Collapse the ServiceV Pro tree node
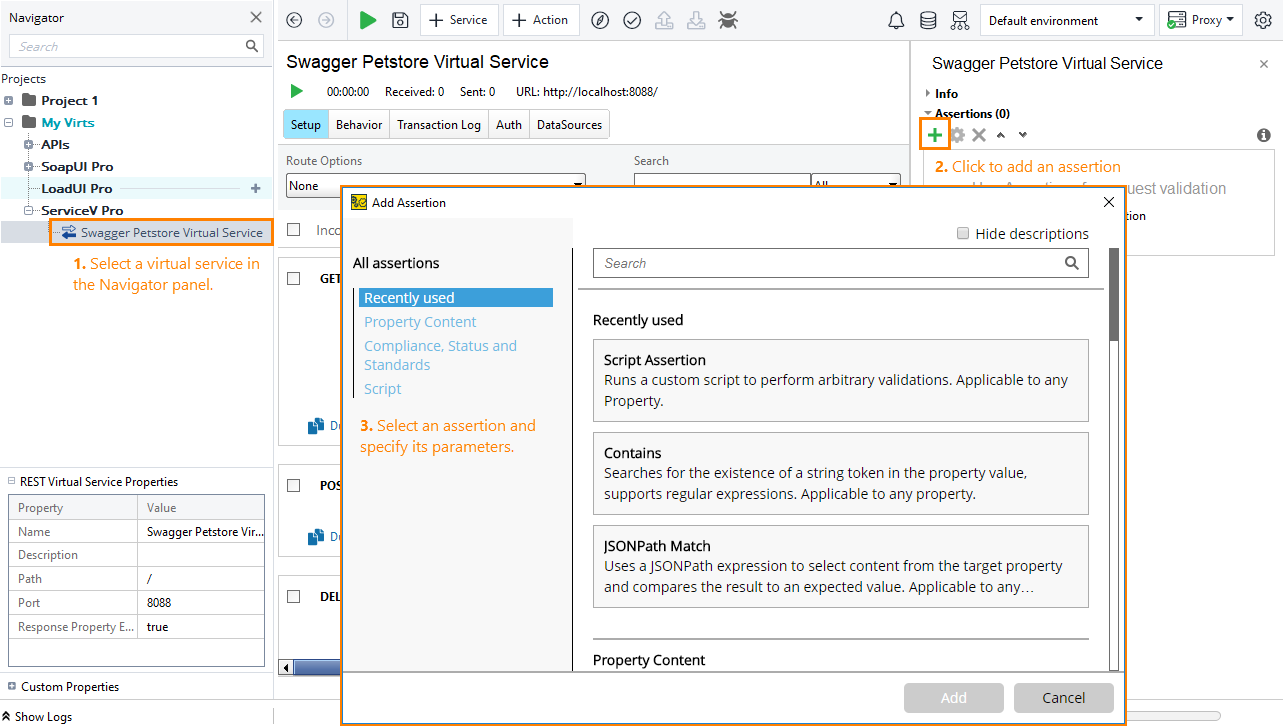The image size is (1283, 727). click(29, 210)
